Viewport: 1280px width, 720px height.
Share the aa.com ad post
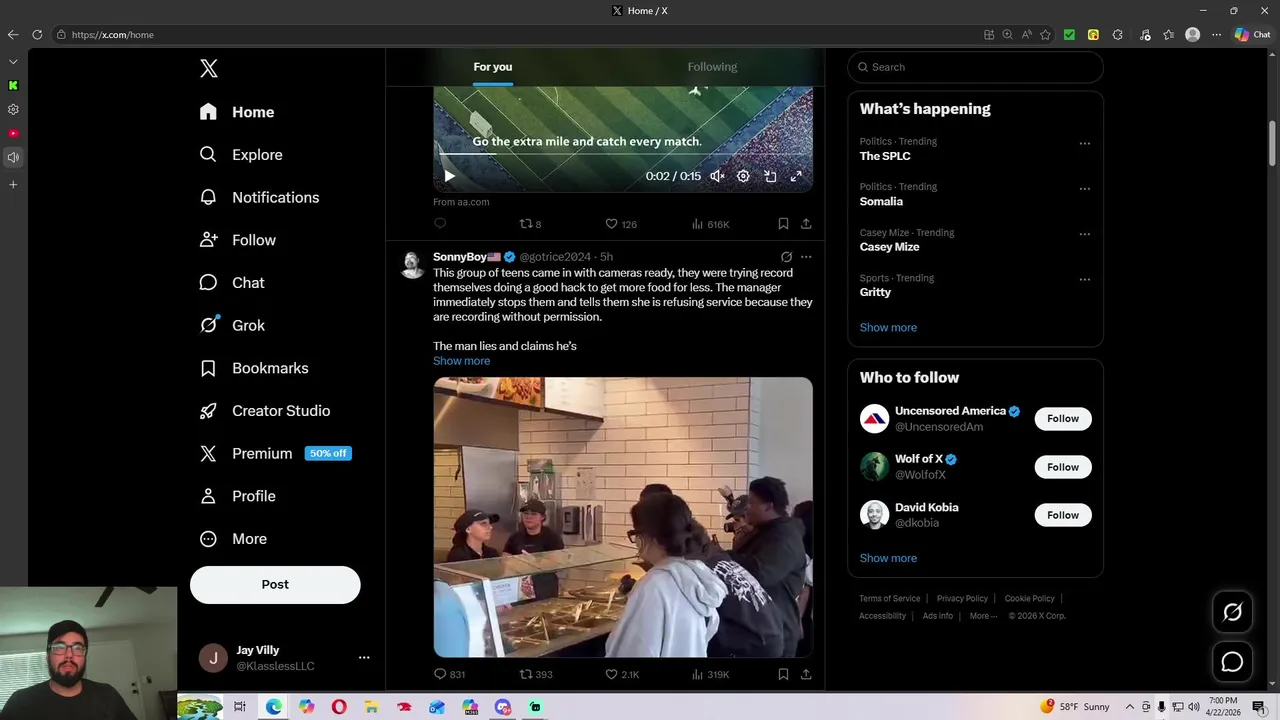coord(806,224)
